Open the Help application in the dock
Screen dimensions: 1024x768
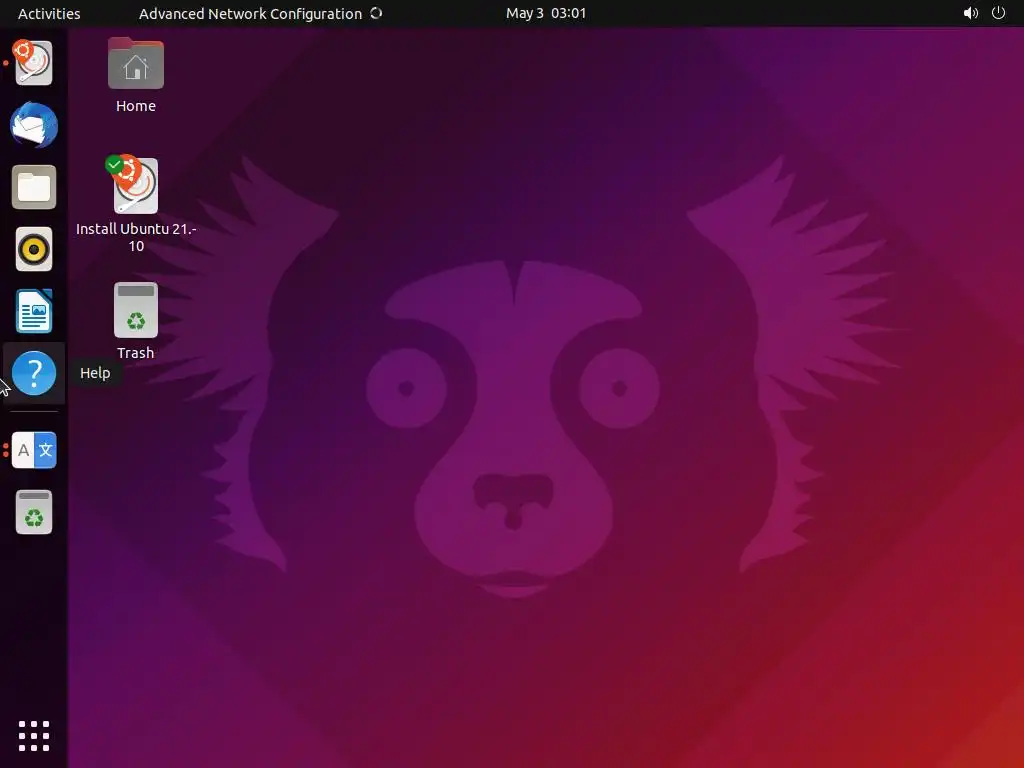pos(33,373)
